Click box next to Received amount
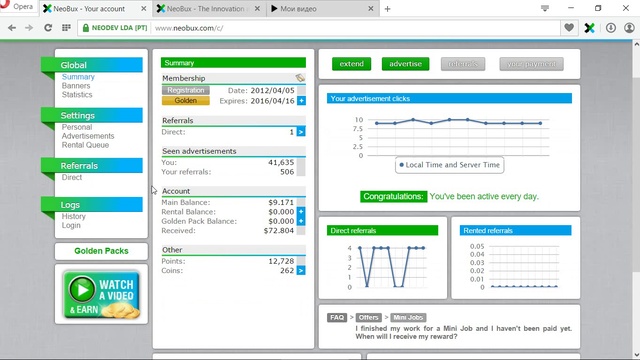 click(x=301, y=231)
